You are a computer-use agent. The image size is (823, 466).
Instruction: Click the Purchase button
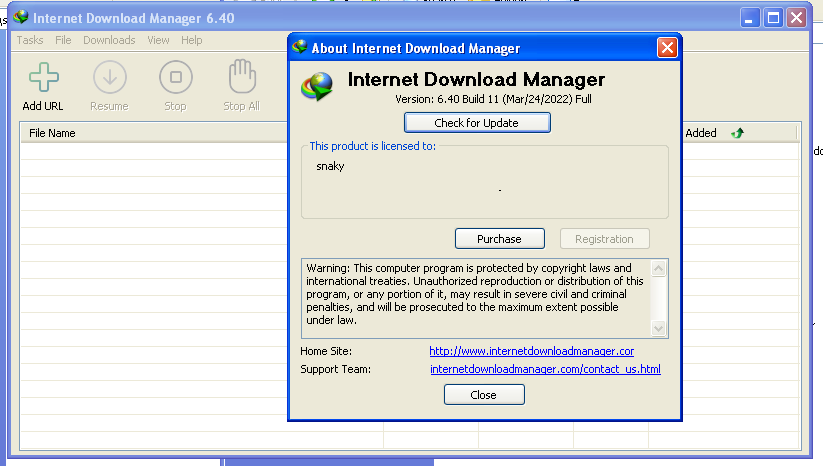point(500,239)
